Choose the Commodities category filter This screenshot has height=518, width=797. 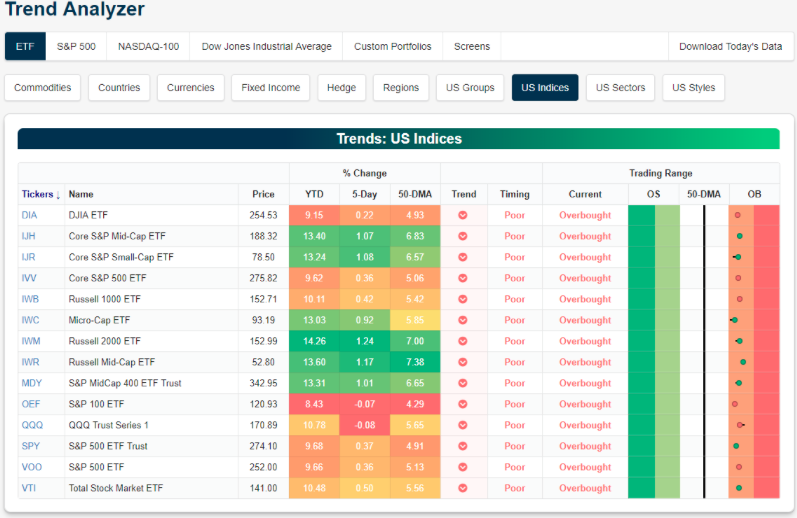coord(43,88)
